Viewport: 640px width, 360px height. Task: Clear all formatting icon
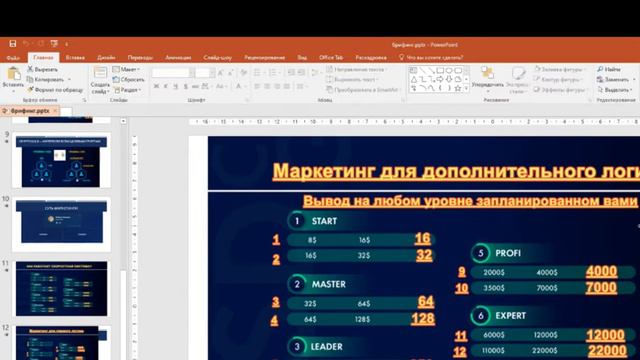(244, 73)
